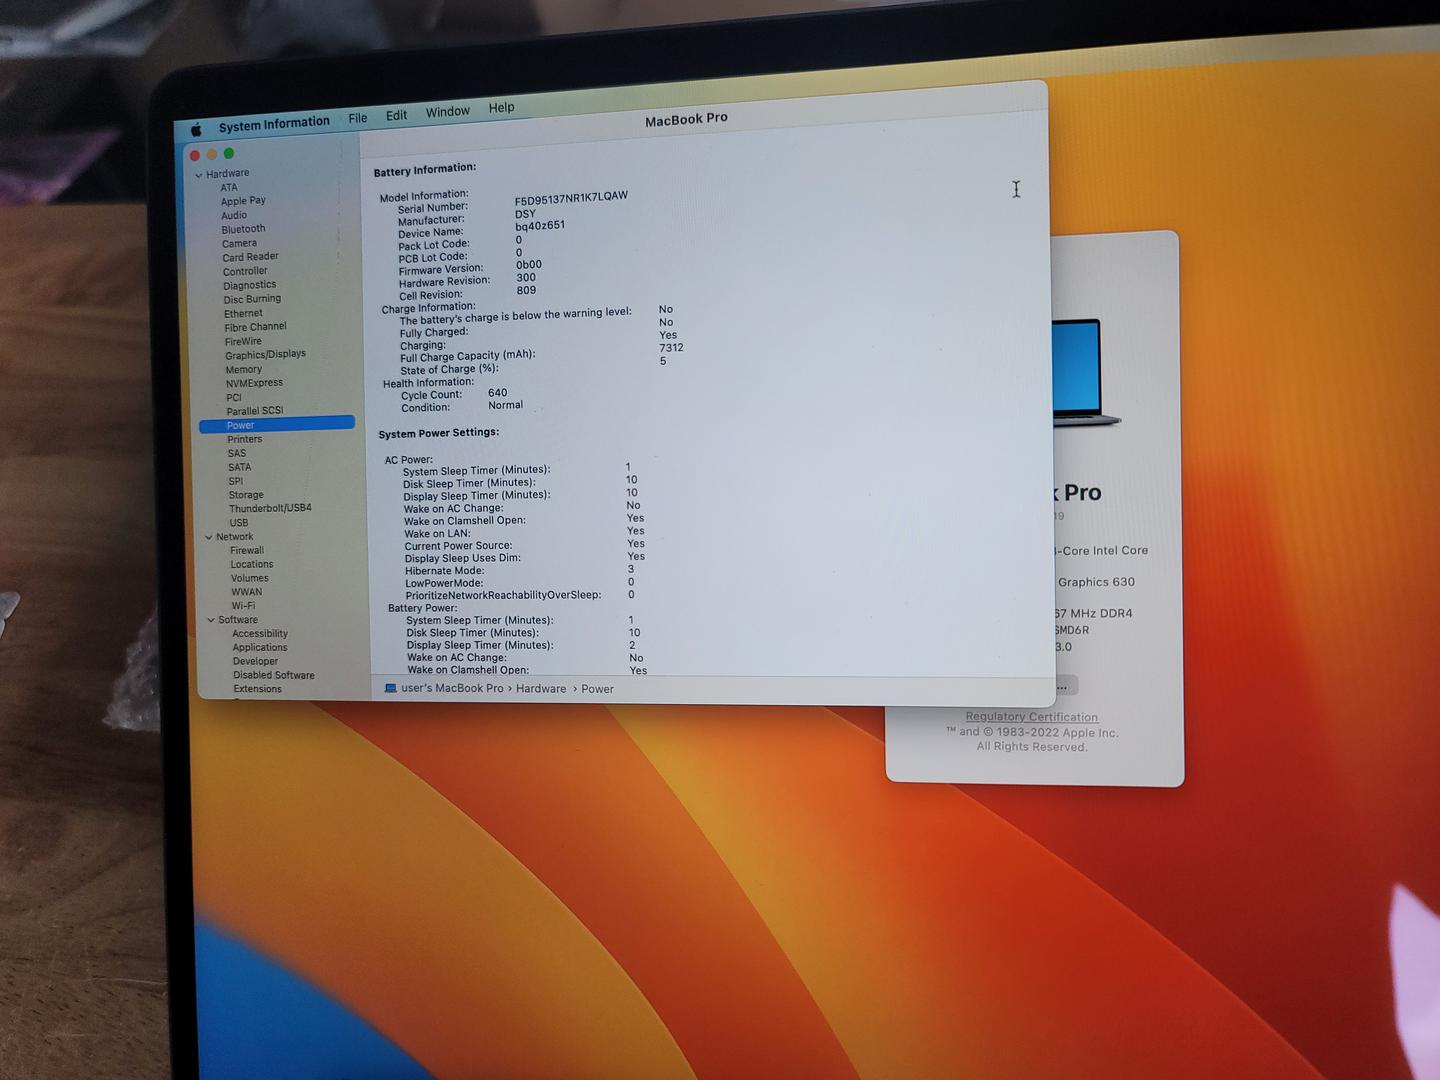Select Wi-Fi under Network
The width and height of the screenshot is (1440, 1080).
[x=243, y=606]
